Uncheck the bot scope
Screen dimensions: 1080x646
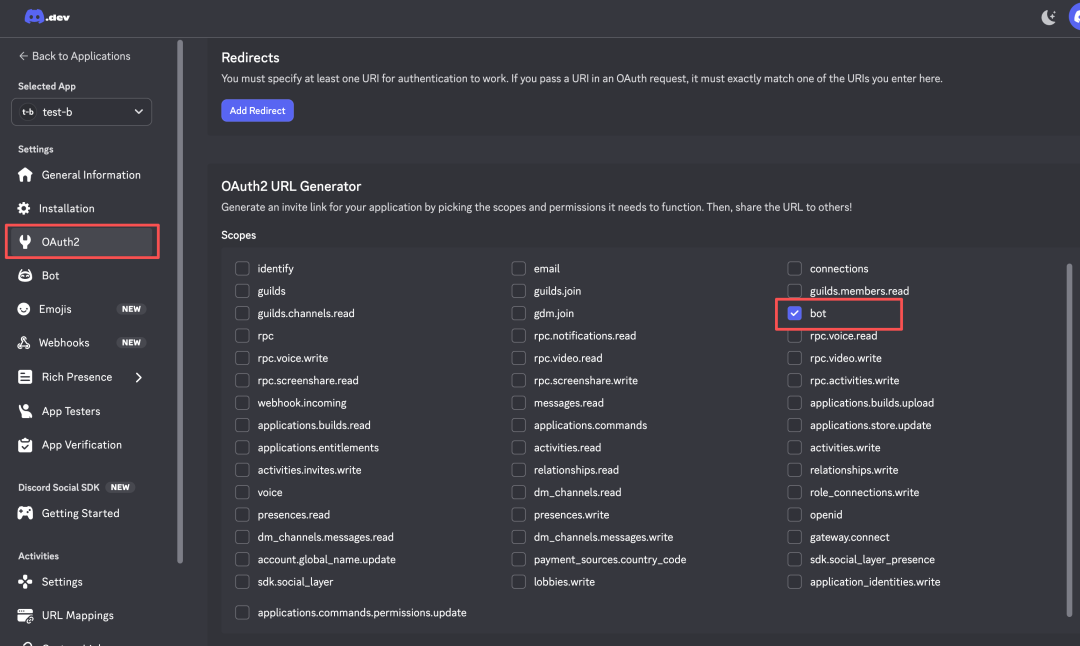(794, 313)
